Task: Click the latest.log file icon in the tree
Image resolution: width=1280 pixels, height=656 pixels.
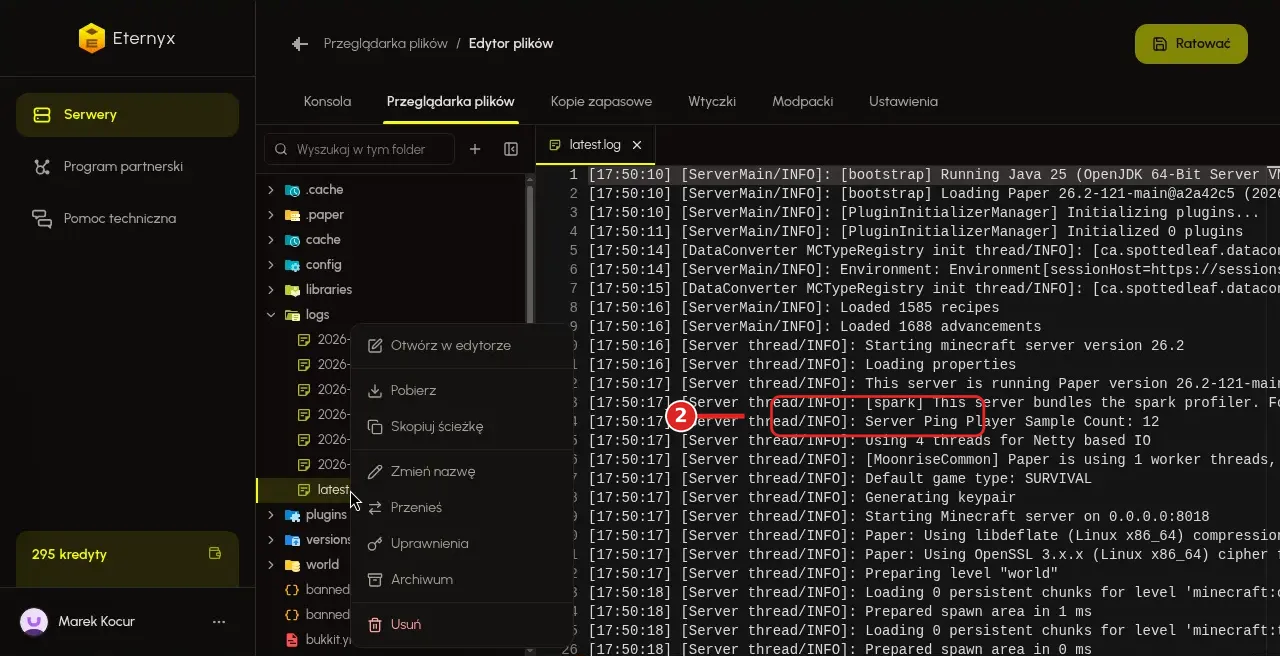Action: tap(304, 490)
